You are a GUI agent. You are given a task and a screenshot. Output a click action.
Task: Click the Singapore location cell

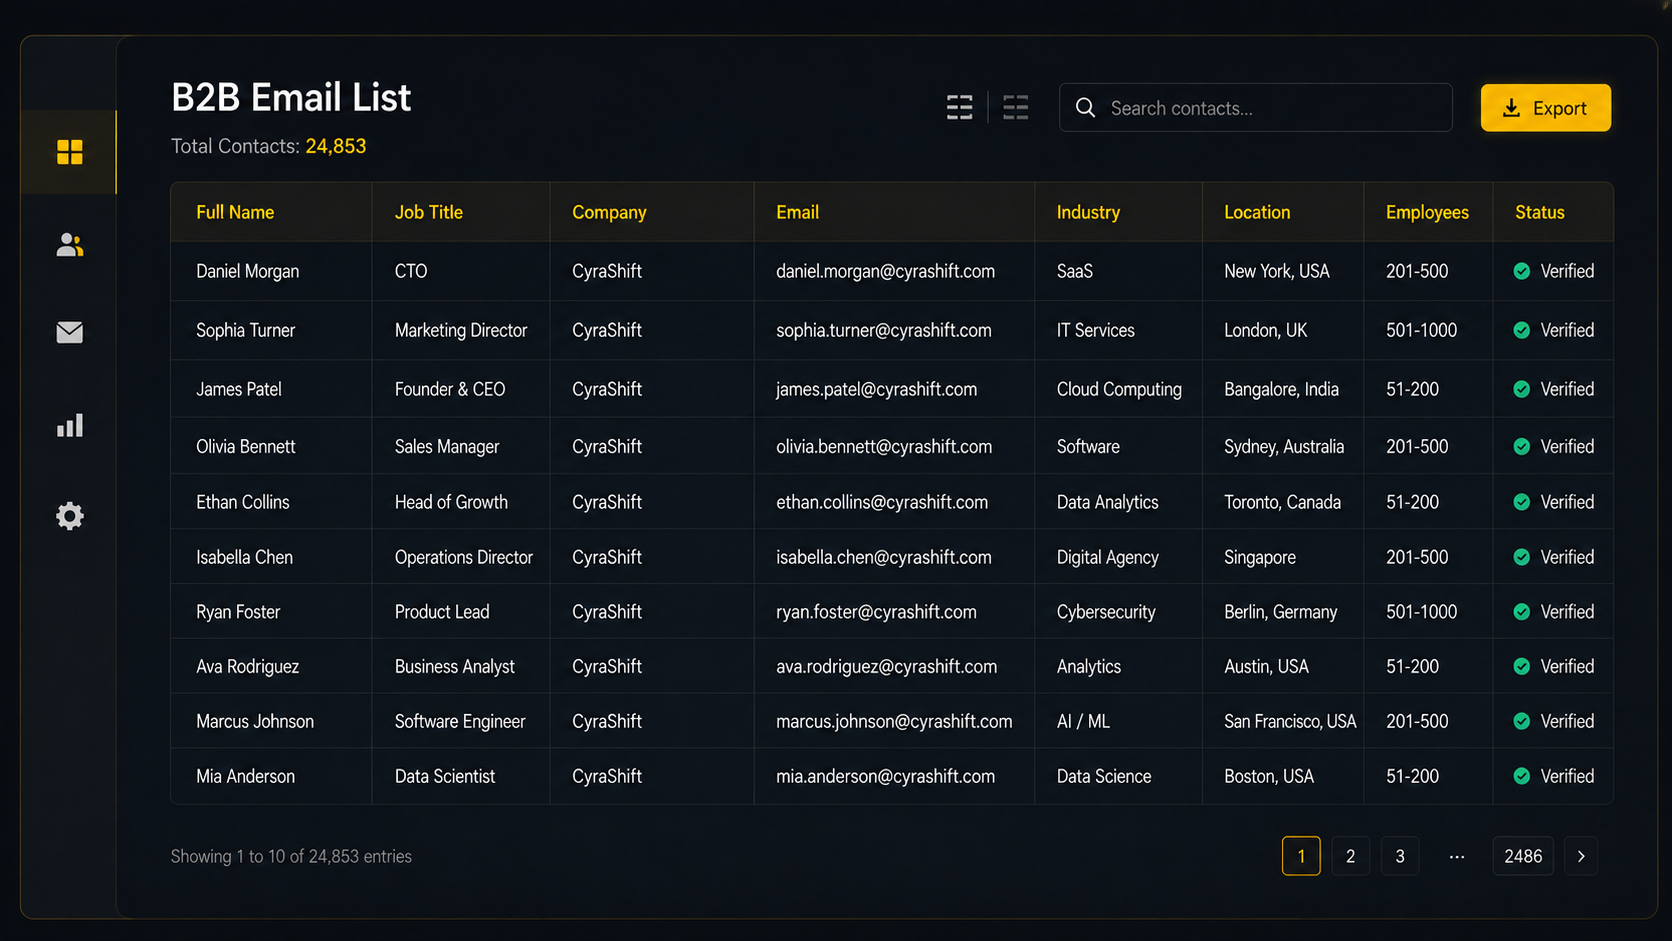point(1260,557)
